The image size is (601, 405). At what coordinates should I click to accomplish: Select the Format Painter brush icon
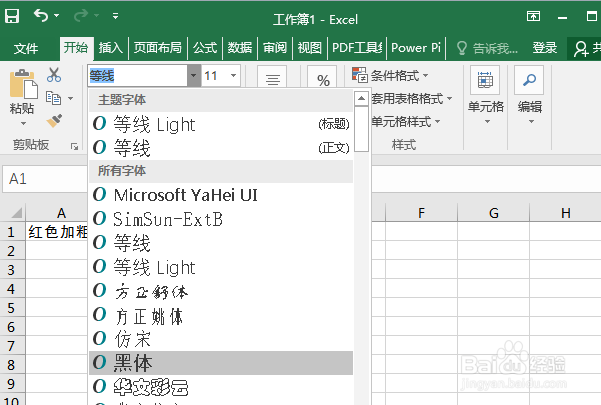[x=54, y=120]
